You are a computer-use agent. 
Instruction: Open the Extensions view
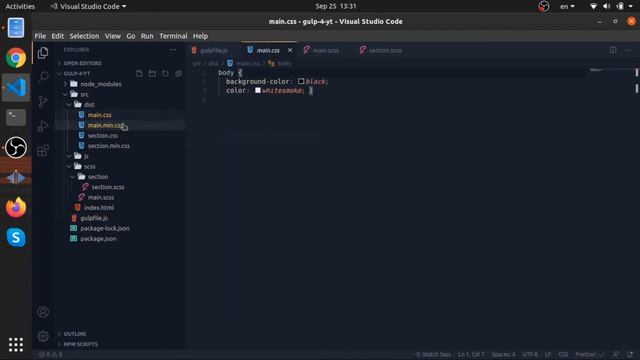coord(43,151)
